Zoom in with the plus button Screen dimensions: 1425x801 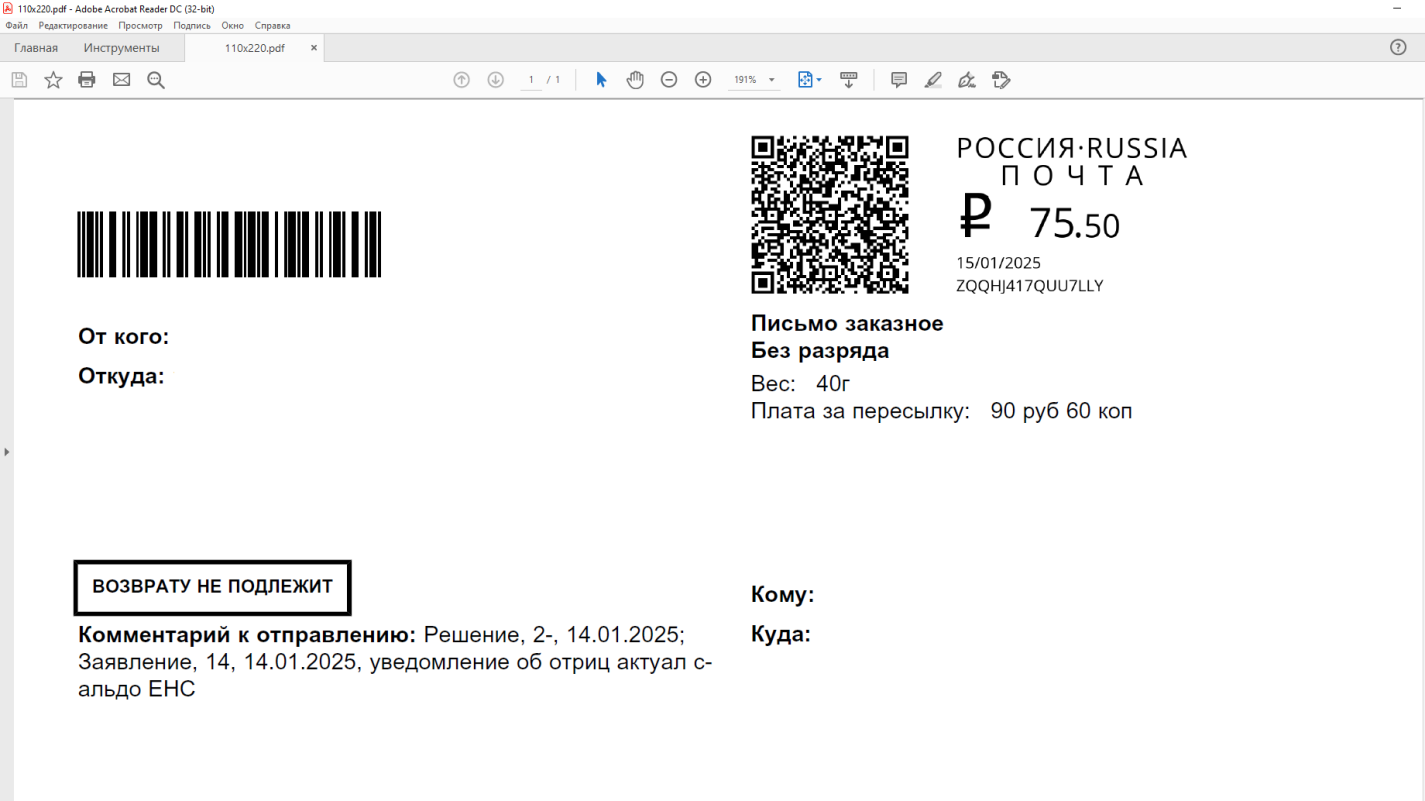703,80
